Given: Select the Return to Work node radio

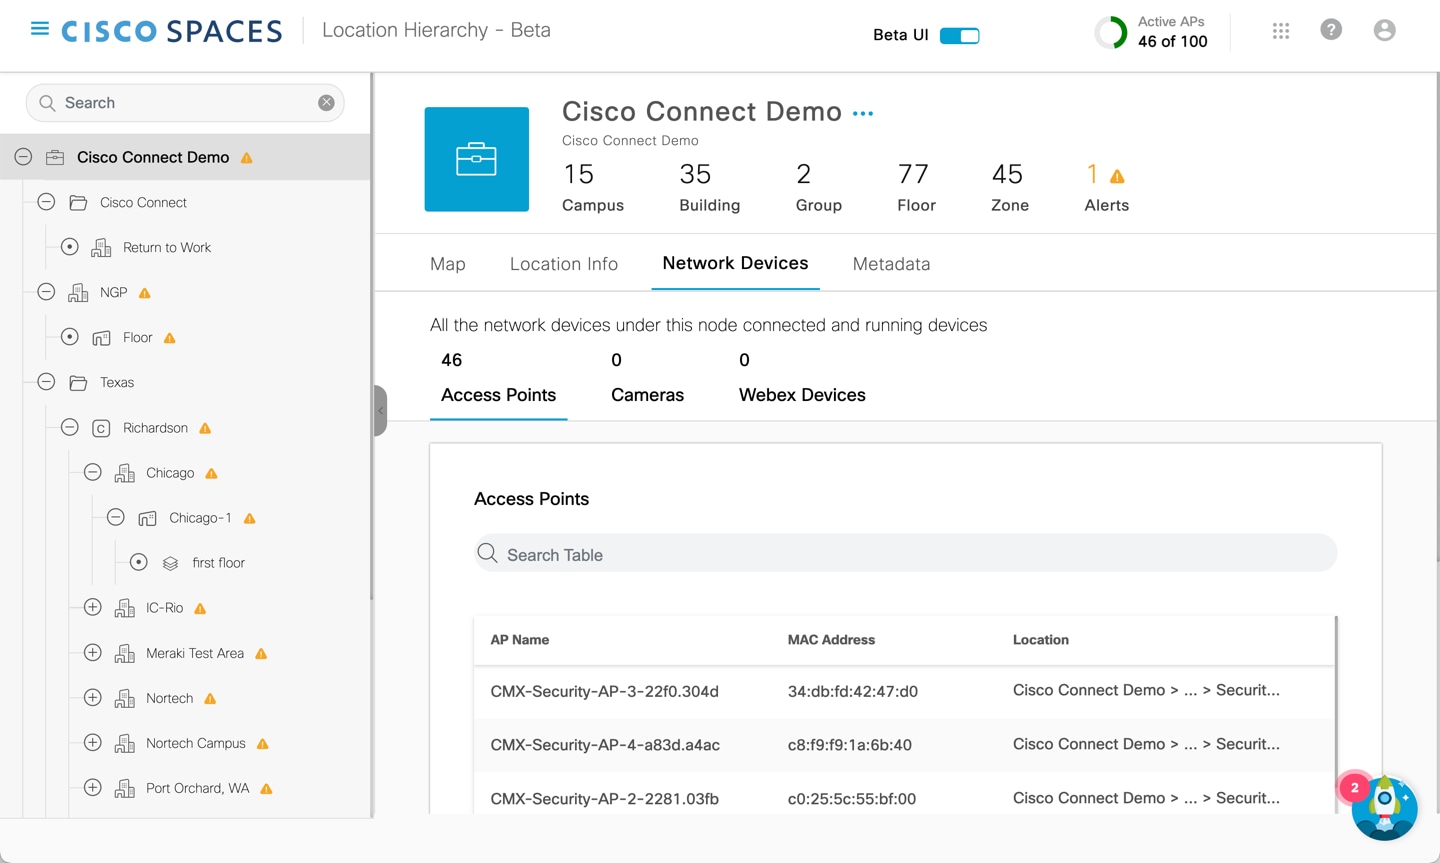Looking at the screenshot, I should 69,247.
